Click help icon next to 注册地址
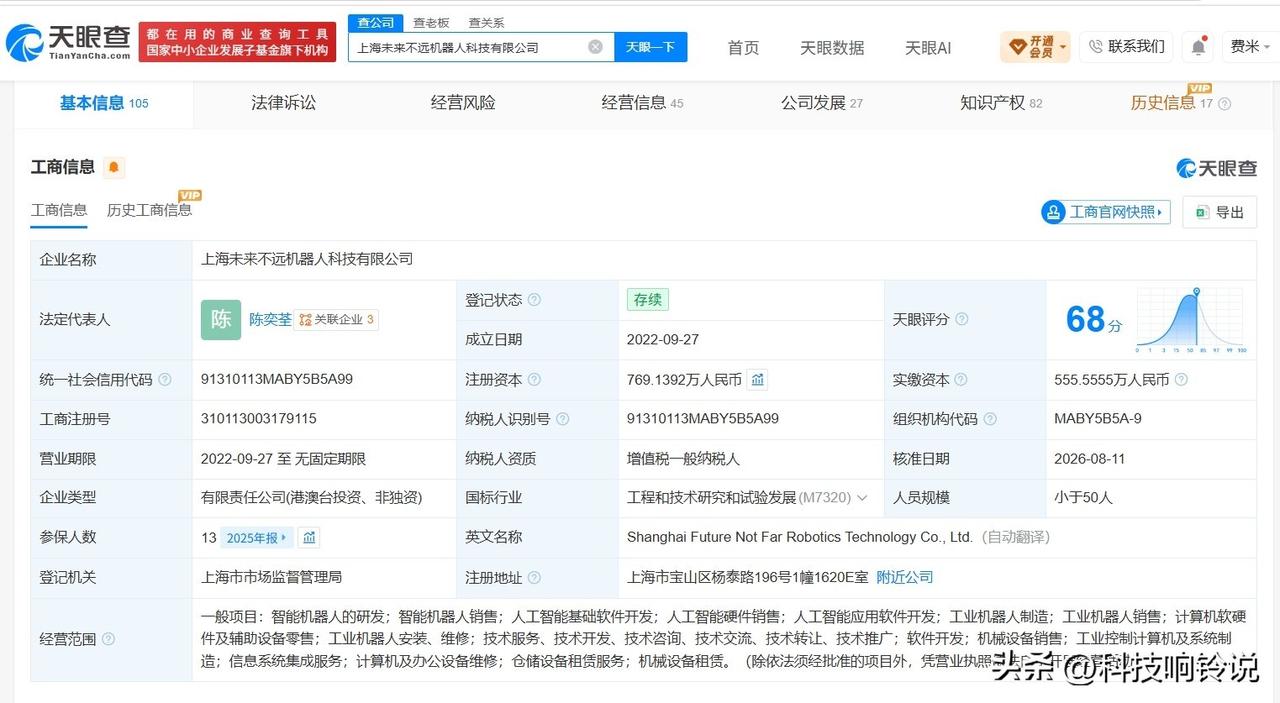Screen dimensions: 1280x703 [x=534, y=577]
